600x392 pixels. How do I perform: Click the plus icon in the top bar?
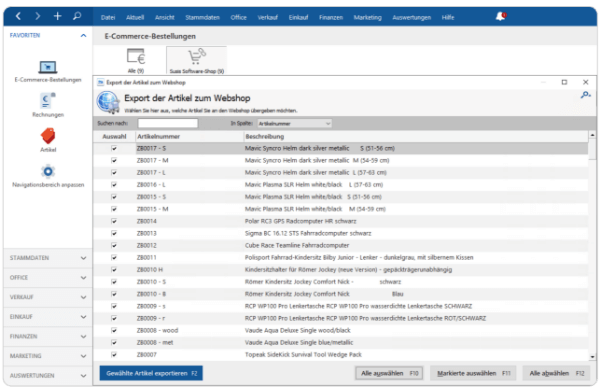point(57,16)
